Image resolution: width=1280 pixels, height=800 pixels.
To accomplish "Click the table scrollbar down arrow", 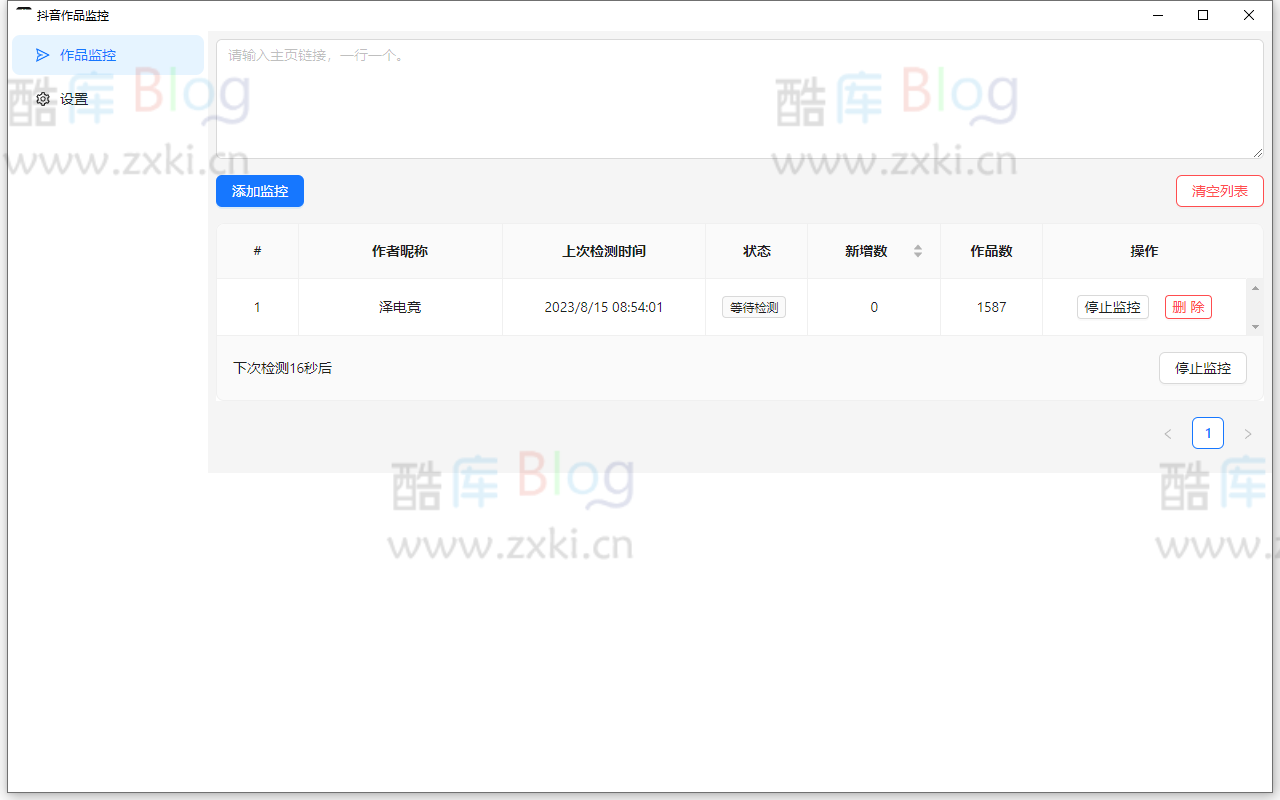I will click(1255, 327).
